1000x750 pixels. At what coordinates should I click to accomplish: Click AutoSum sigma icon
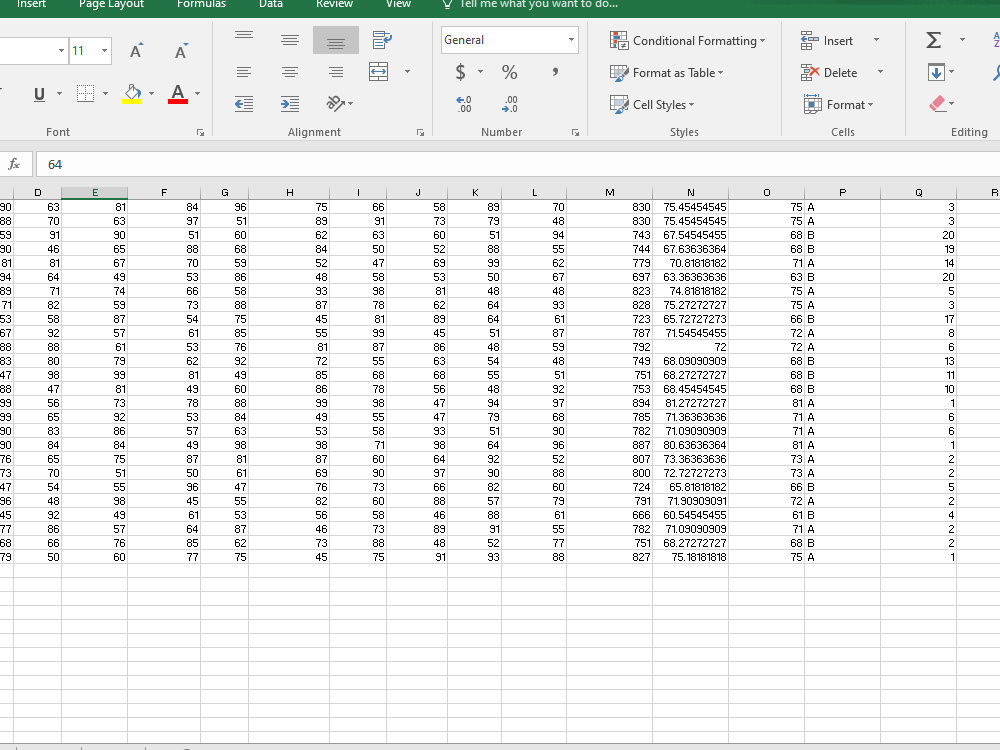[x=934, y=40]
